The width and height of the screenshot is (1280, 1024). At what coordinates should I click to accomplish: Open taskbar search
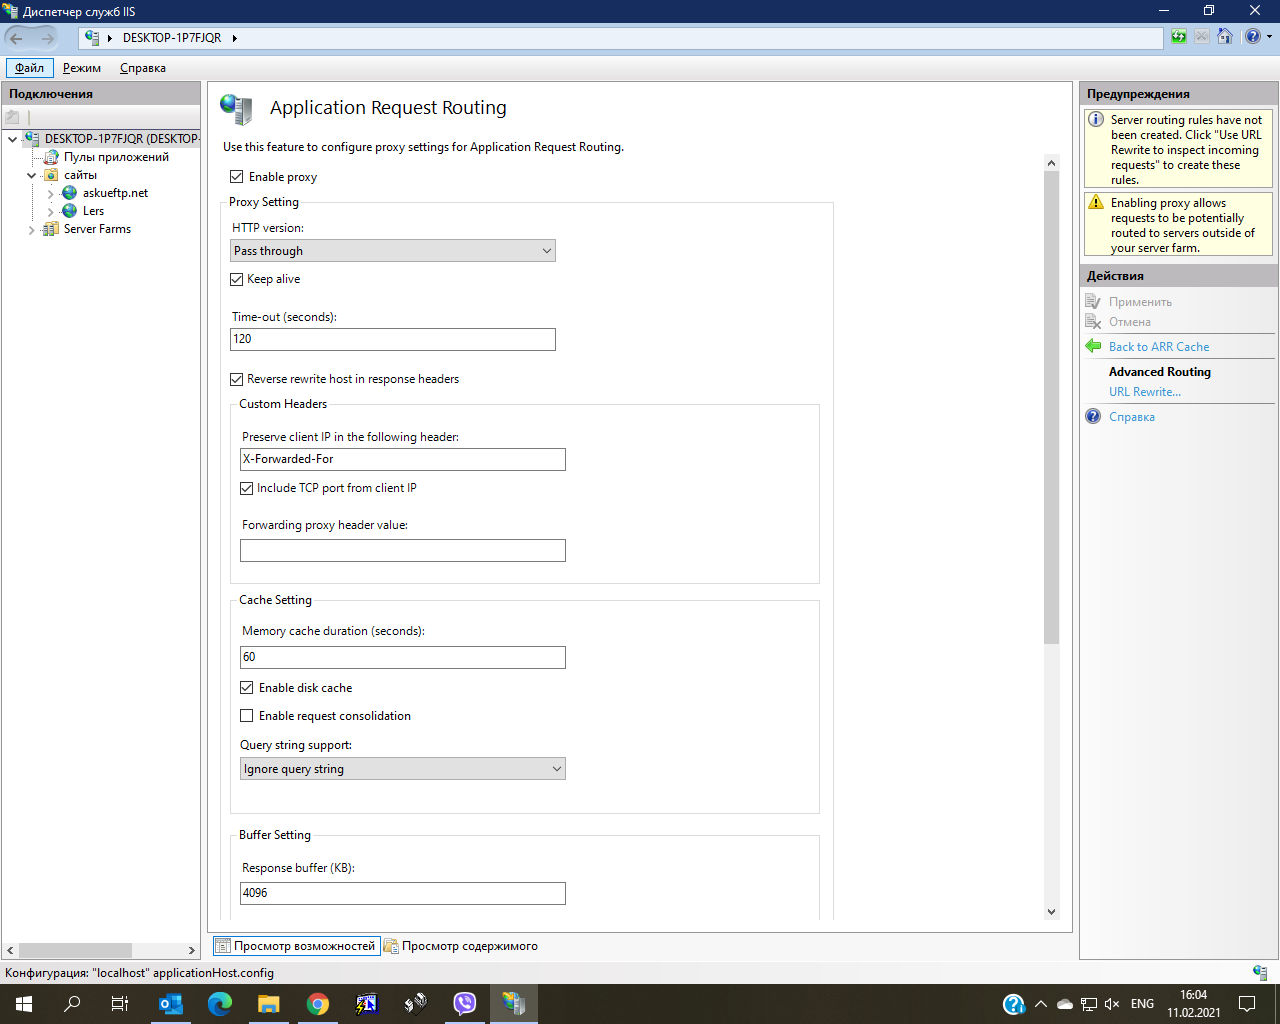[72, 1004]
